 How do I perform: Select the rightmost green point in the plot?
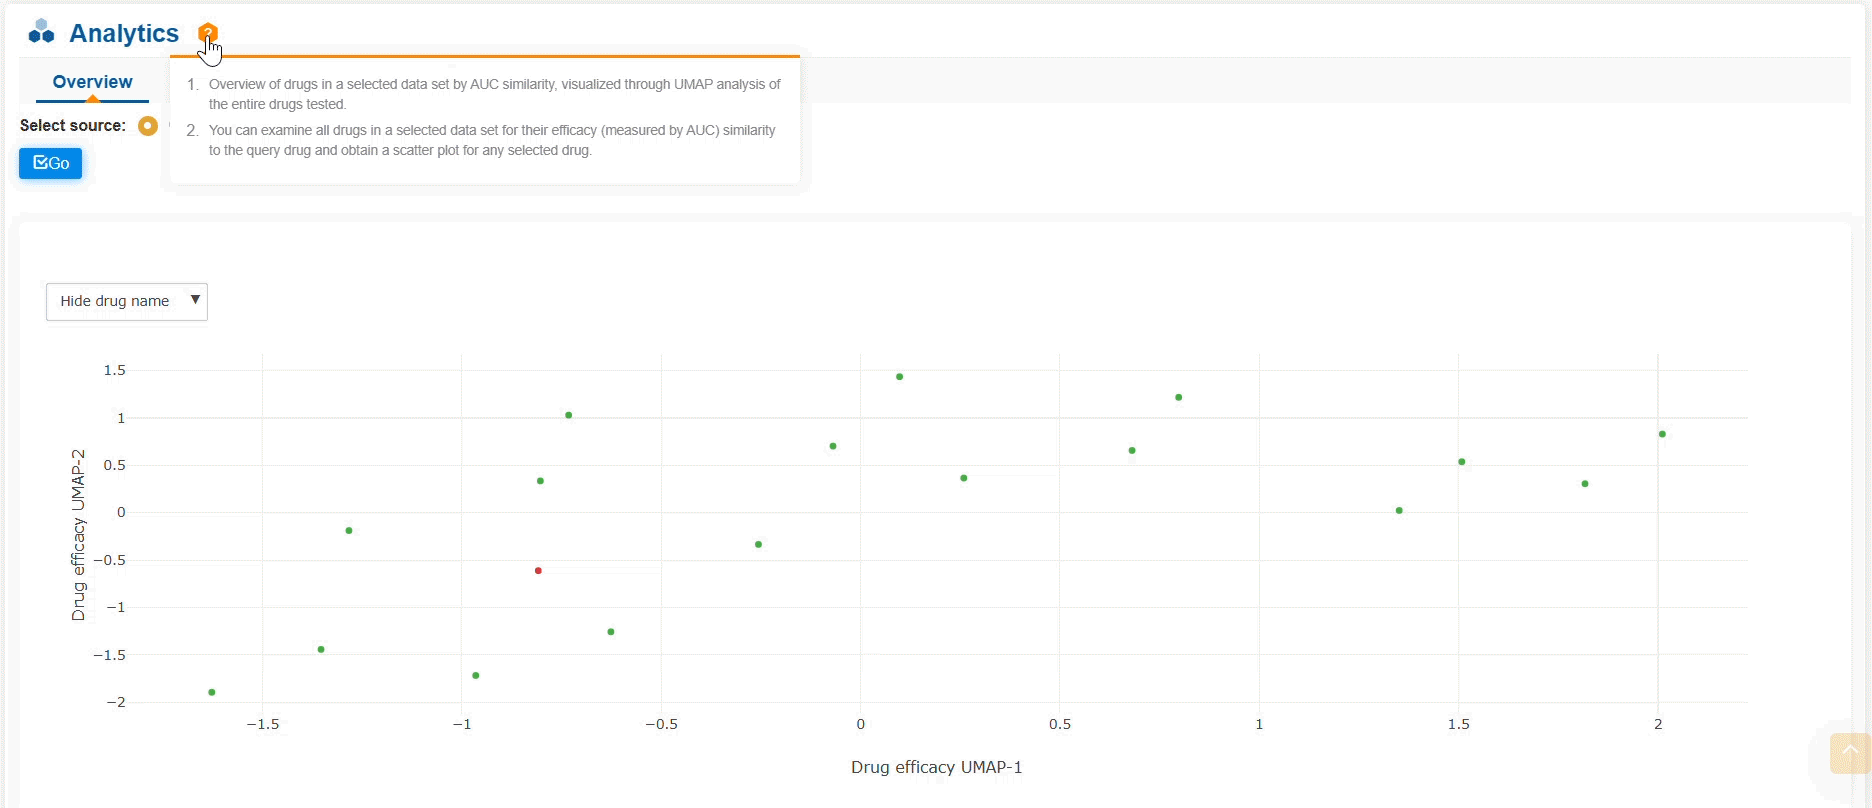[1662, 434]
